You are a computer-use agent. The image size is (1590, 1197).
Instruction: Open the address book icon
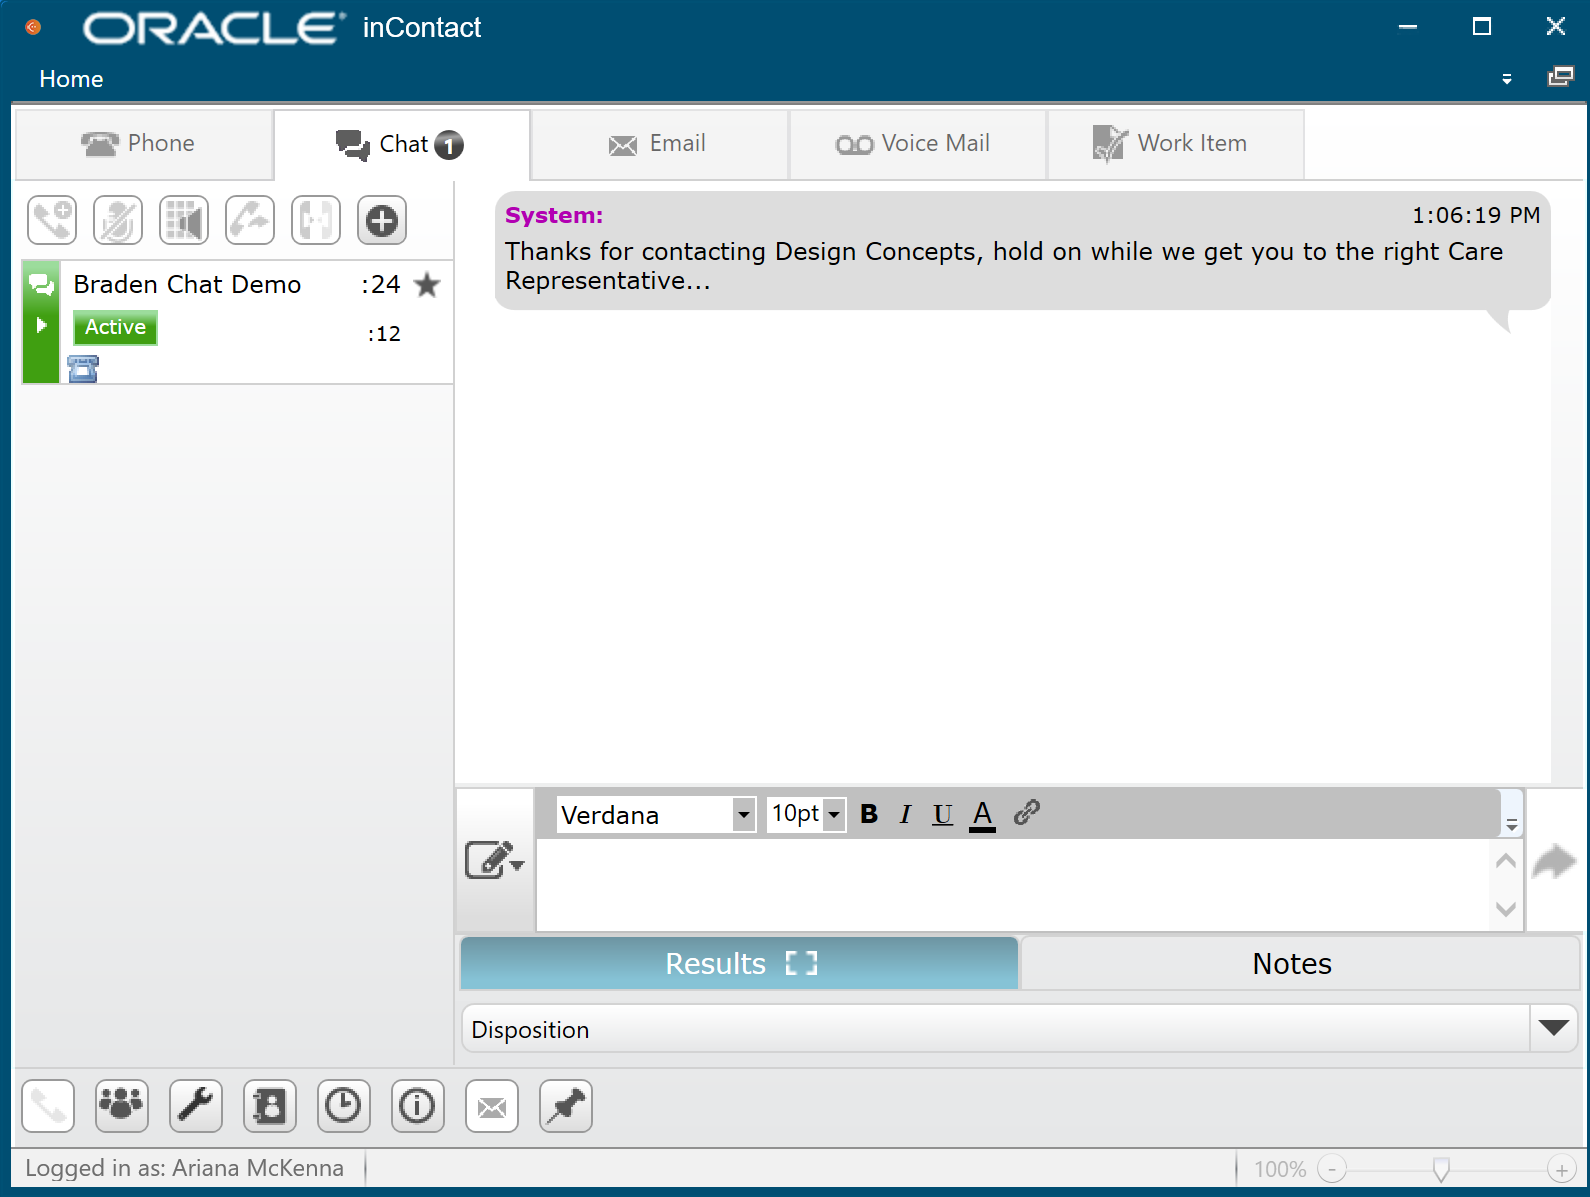pyautogui.click(x=270, y=1106)
